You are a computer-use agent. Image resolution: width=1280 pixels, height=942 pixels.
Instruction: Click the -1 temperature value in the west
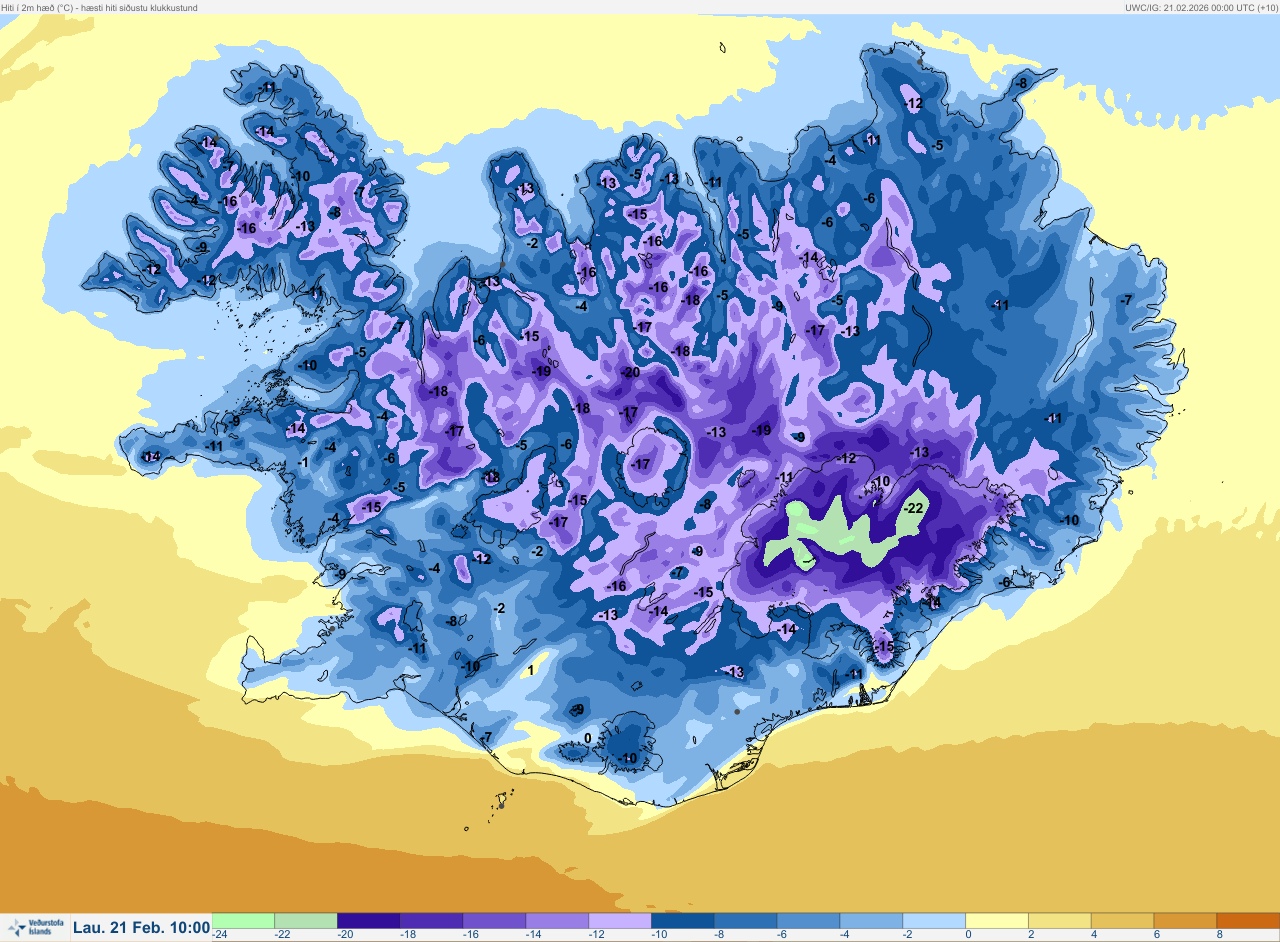[x=303, y=462]
